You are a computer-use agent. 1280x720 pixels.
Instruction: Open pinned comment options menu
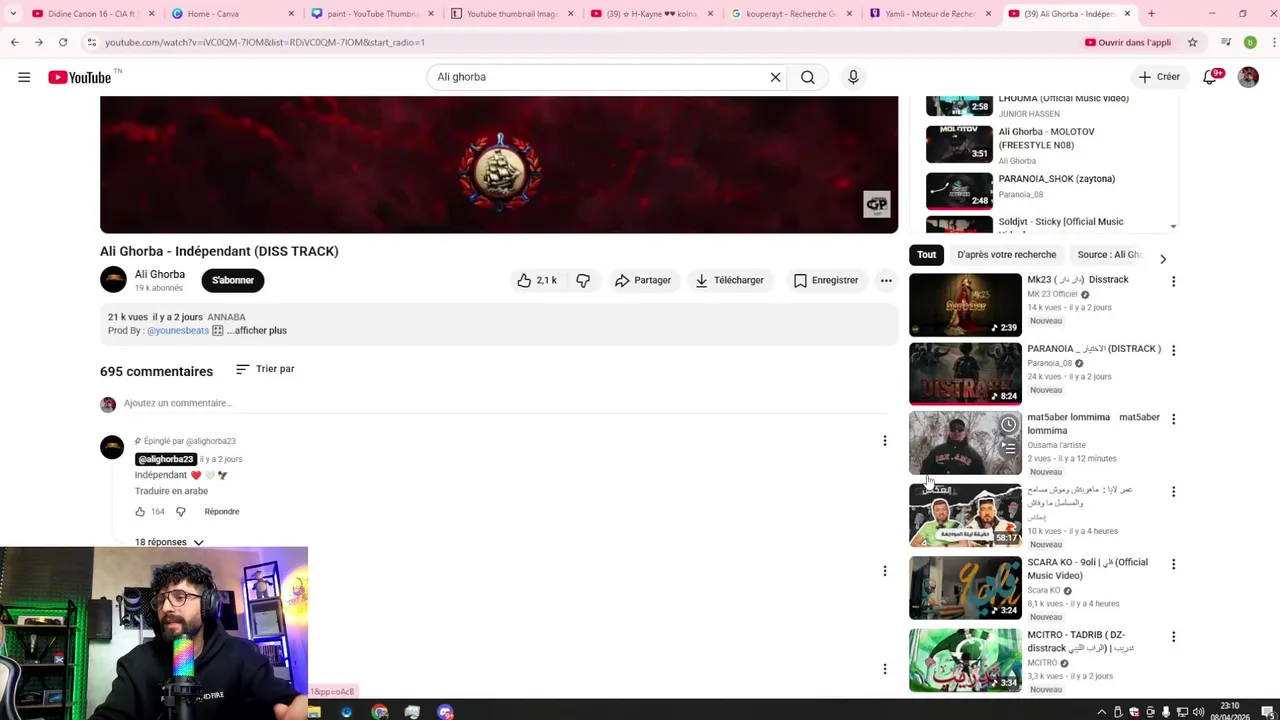click(x=884, y=441)
